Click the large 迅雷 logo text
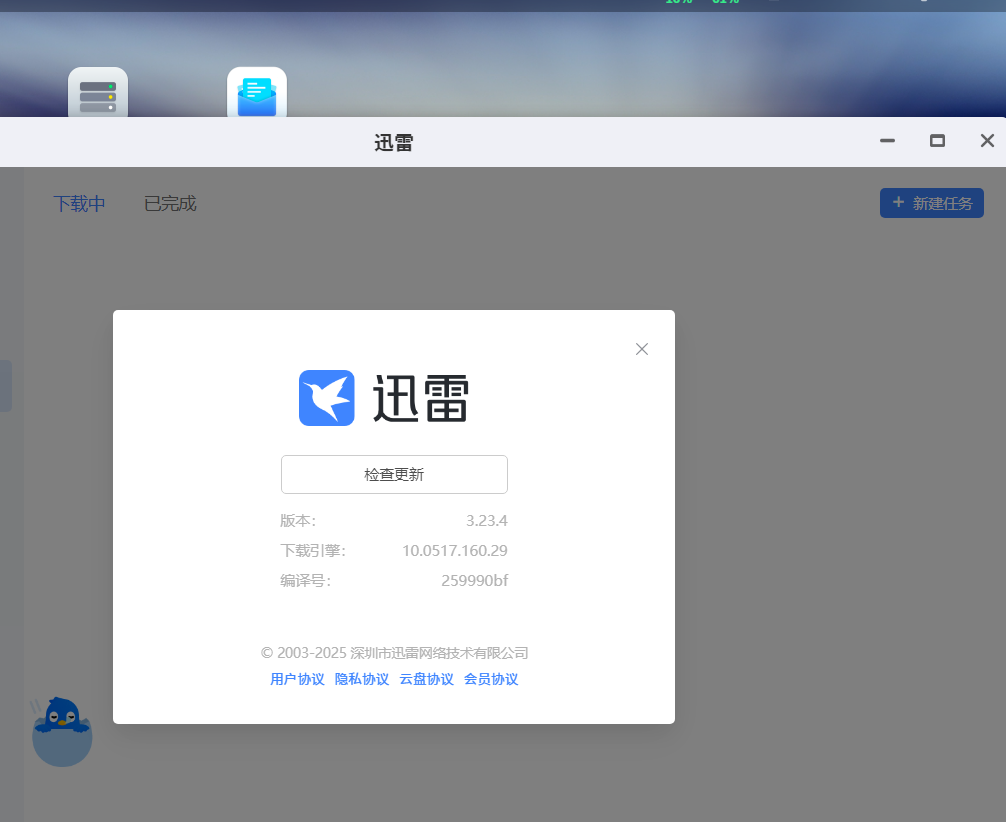This screenshot has height=822, width=1006. point(421,398)
